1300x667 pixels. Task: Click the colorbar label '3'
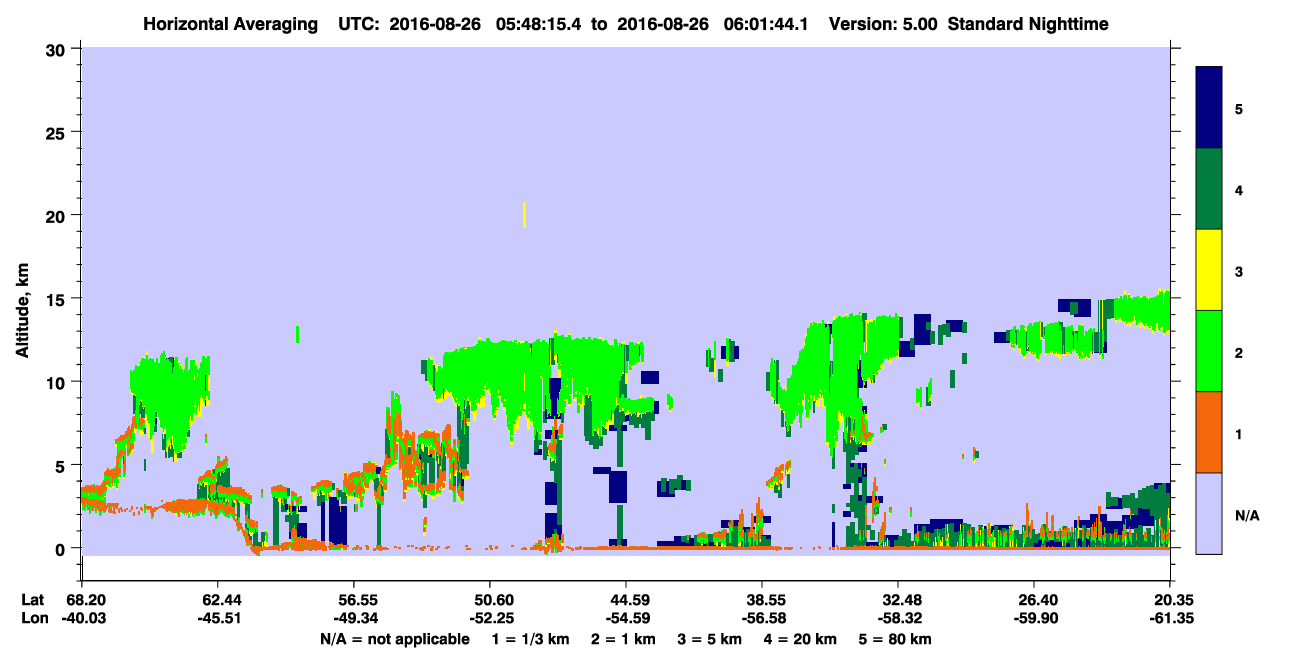(1239, 270)
